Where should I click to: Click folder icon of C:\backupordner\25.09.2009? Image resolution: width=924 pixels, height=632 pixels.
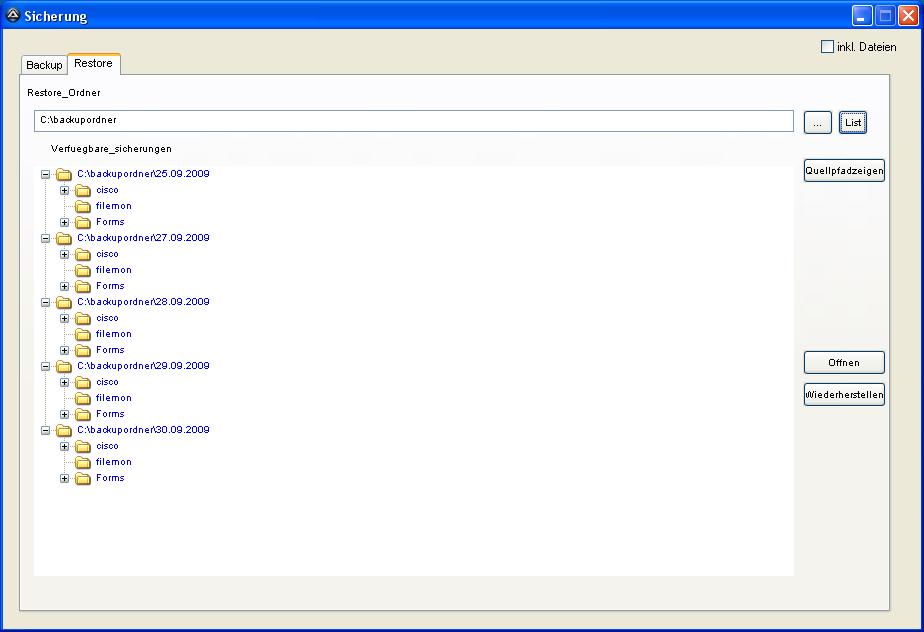[64, 174]
